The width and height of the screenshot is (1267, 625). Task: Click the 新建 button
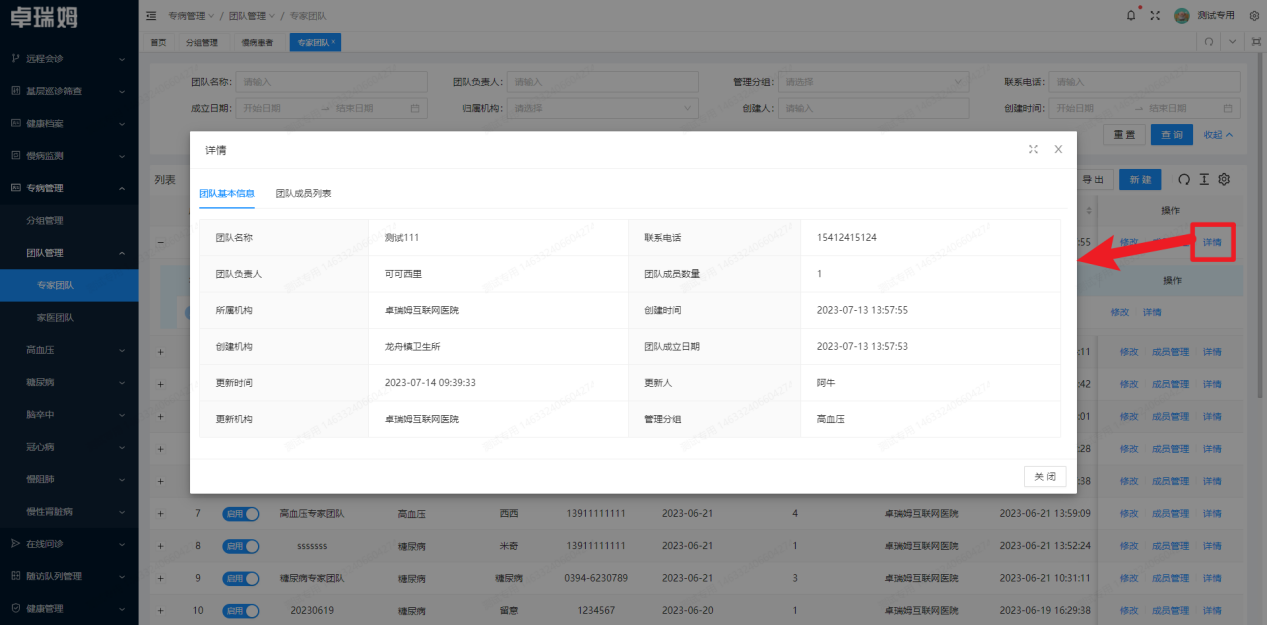(x=1140, y=179)
